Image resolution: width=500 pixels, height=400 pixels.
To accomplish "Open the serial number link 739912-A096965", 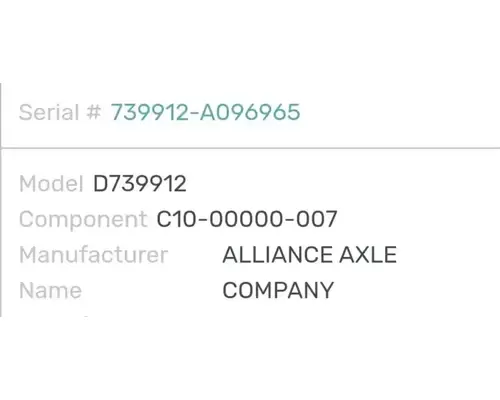I will 205,112.
